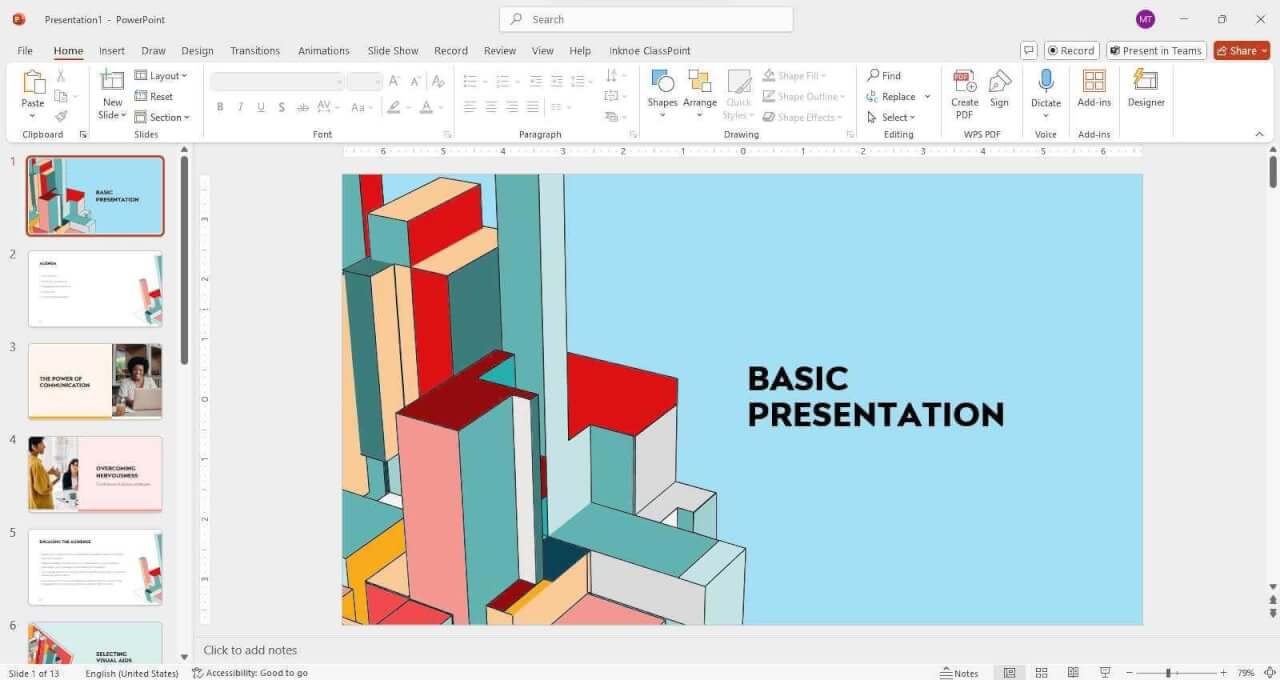Open the File menu
Viewport: 1280px width, 680px height.
[x=25, y=50]
